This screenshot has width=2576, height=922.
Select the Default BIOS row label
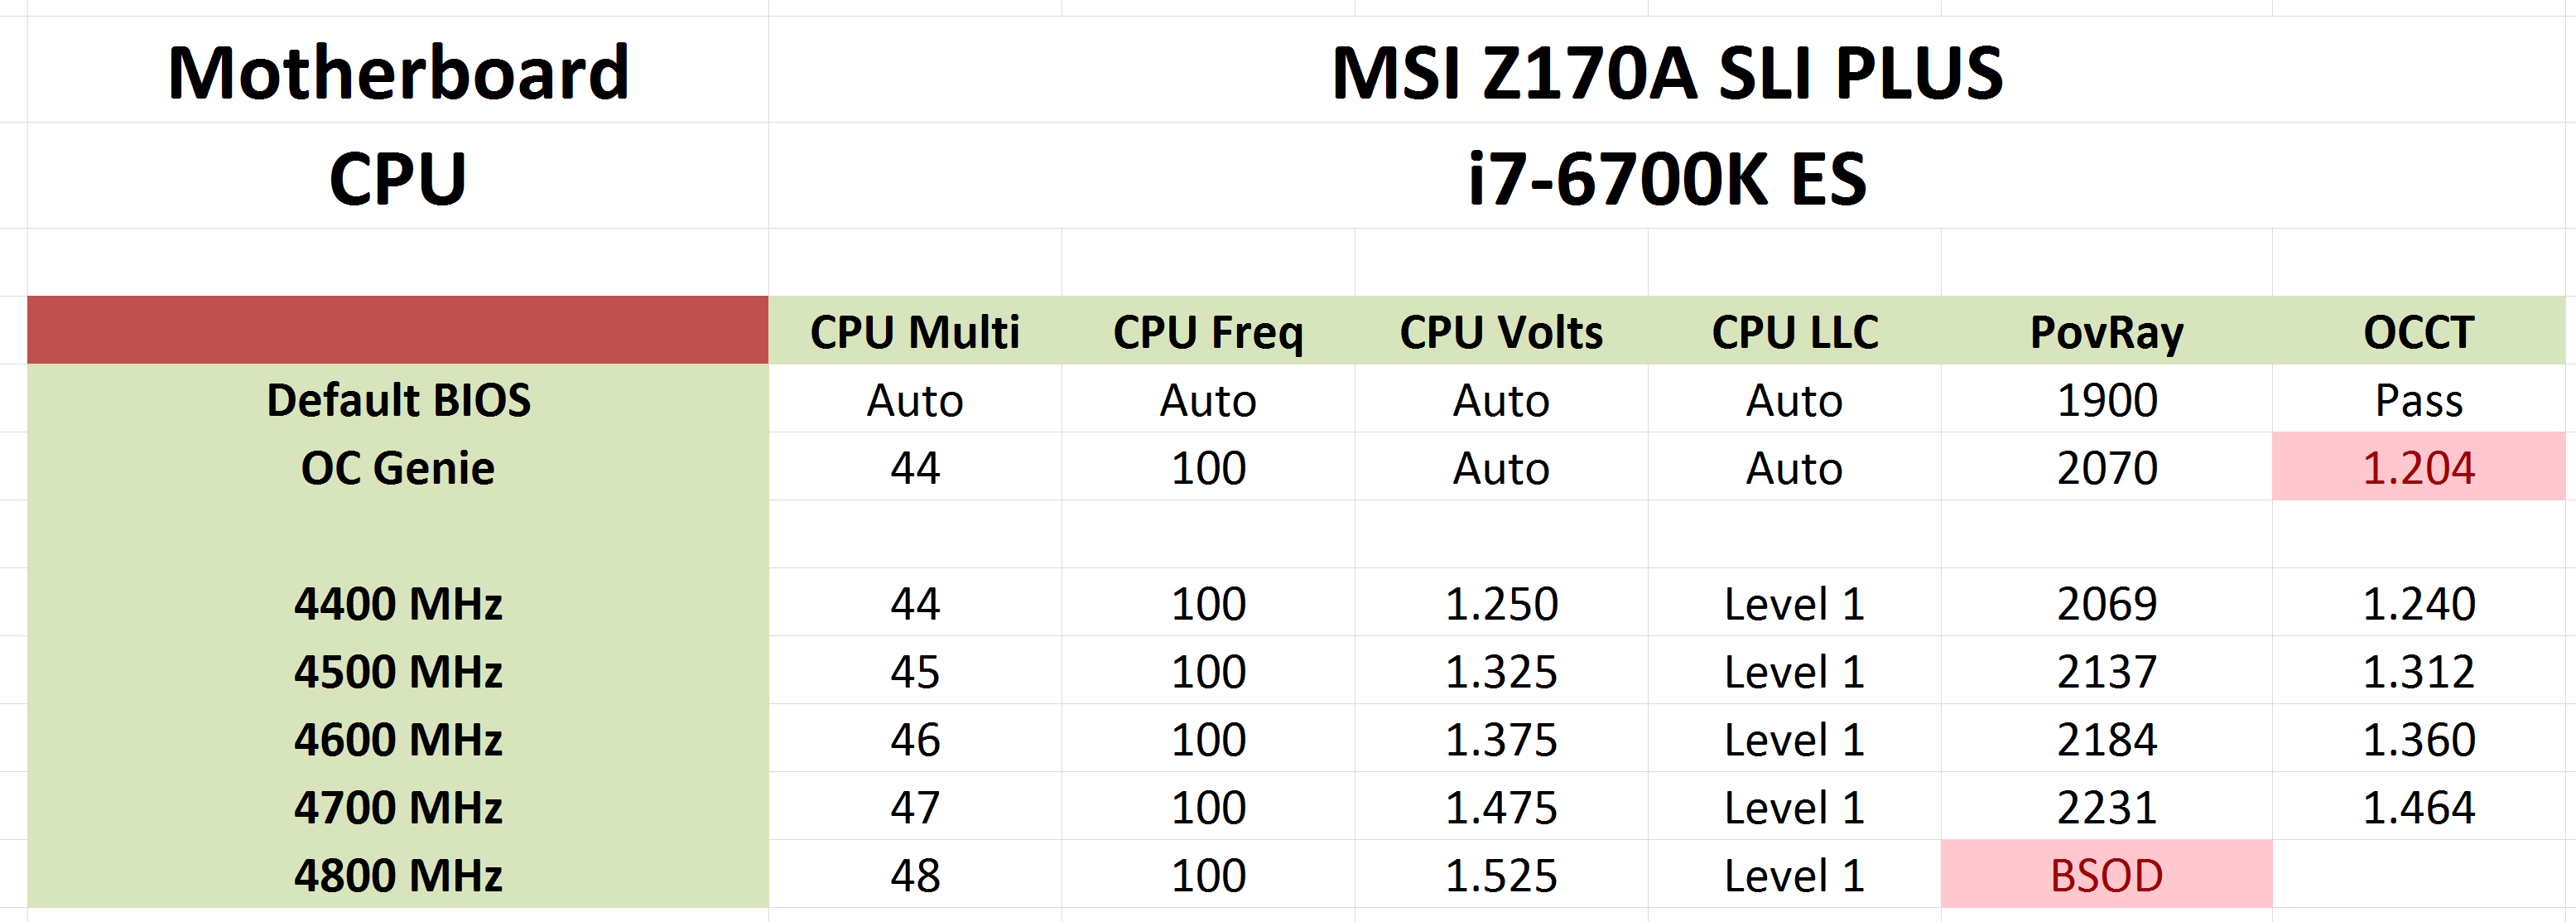coord(398,399)
